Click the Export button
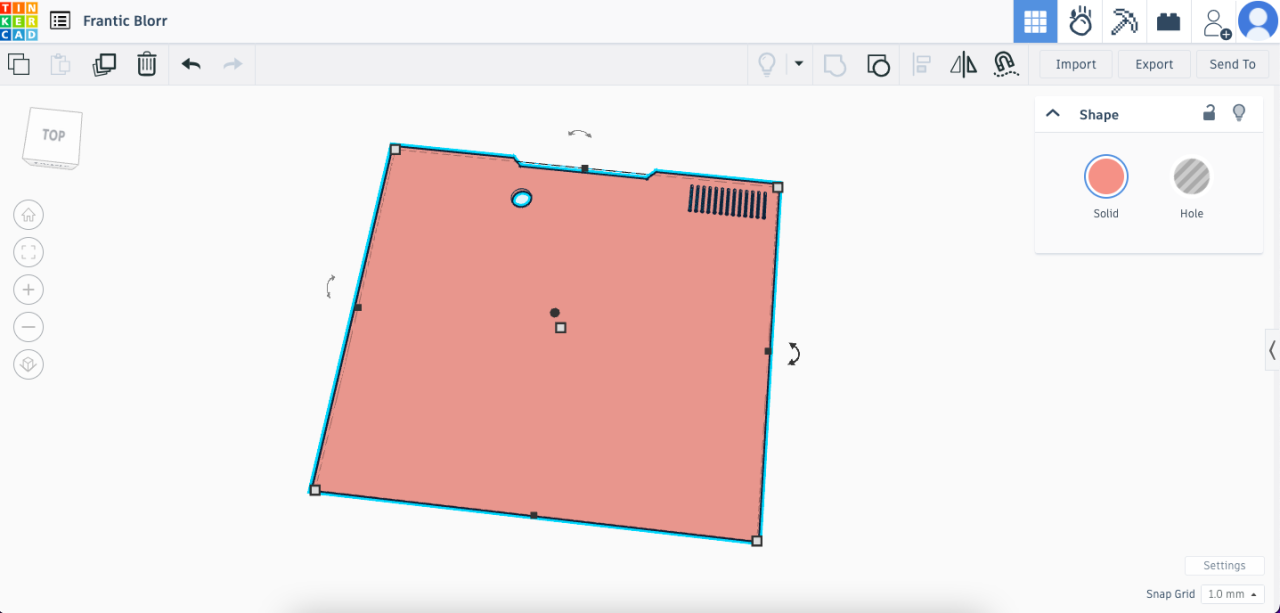1280x613 pixels. tap(1153, 64)
